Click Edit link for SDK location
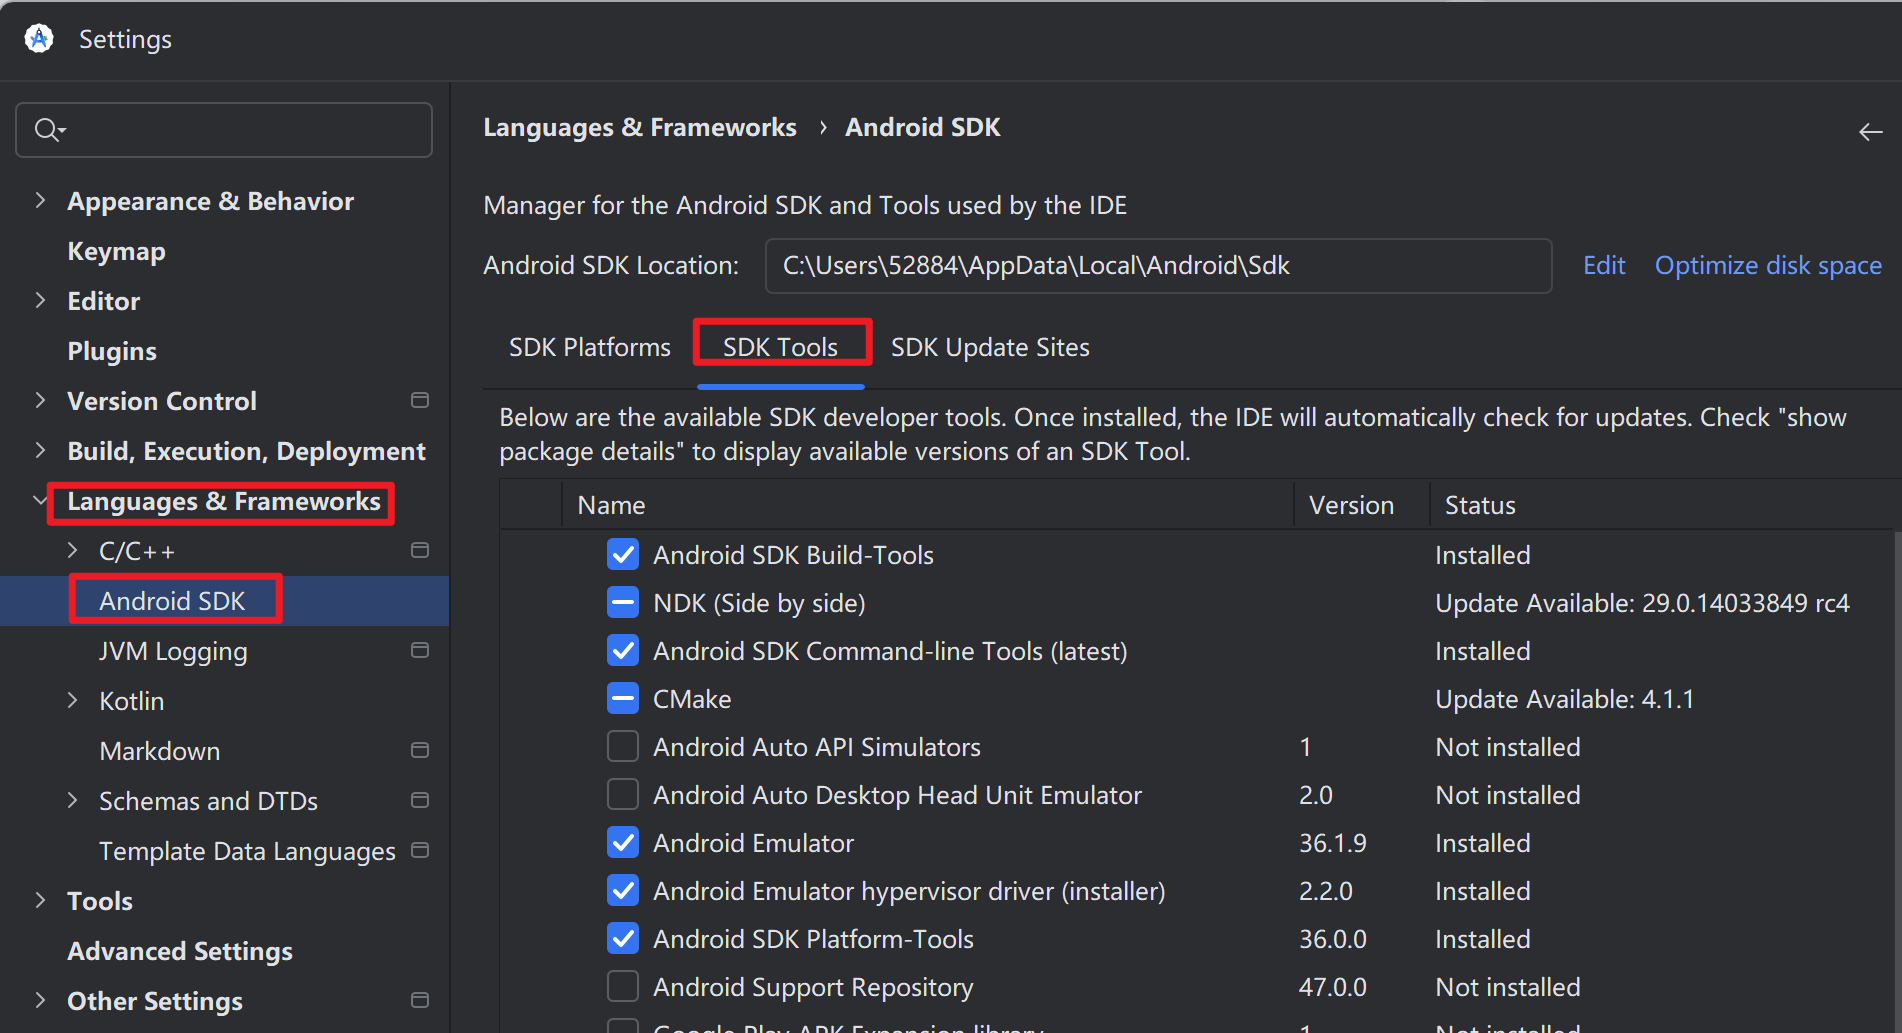The image size is (1902, 1033). click(1603, 266)
